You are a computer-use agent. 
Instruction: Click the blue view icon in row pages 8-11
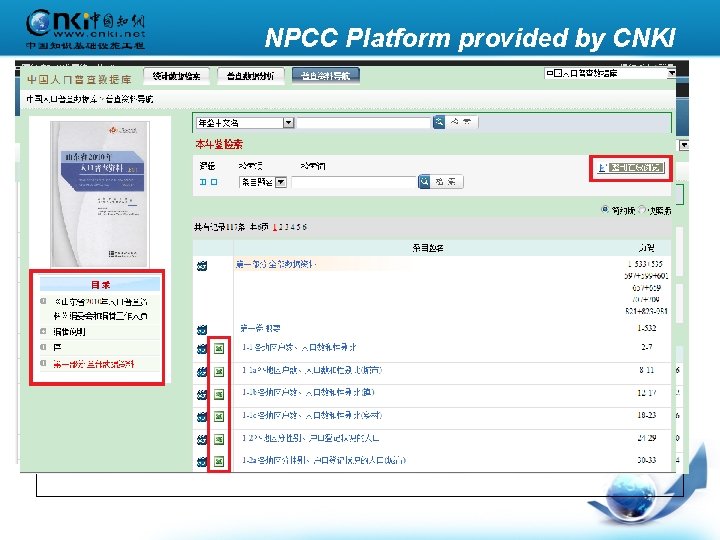(x=202, y=372)
